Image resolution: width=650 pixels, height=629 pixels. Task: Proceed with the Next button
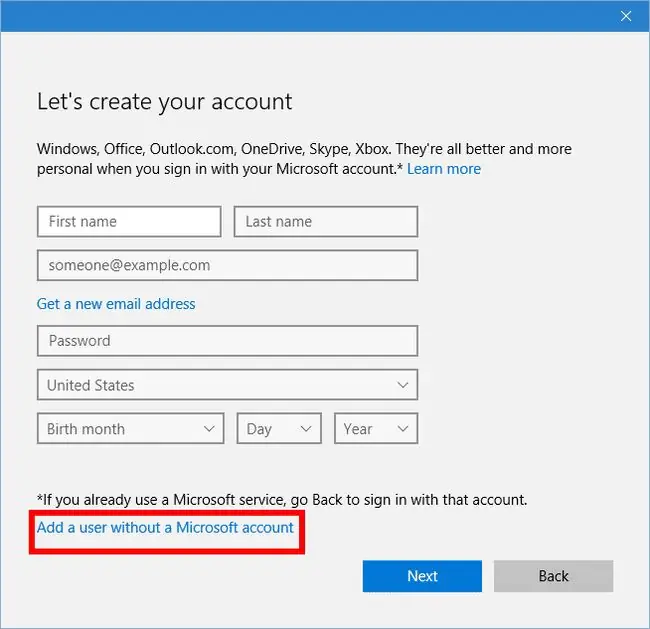click(x=422, y=576)
